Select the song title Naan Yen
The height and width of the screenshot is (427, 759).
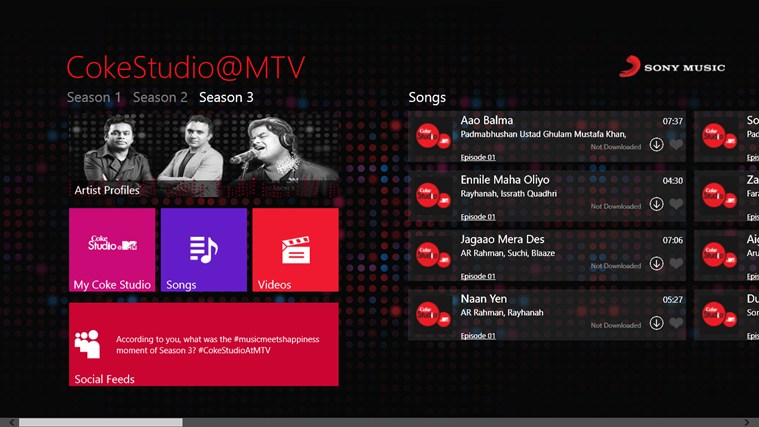pyautogui.click(x=484, y=299)
